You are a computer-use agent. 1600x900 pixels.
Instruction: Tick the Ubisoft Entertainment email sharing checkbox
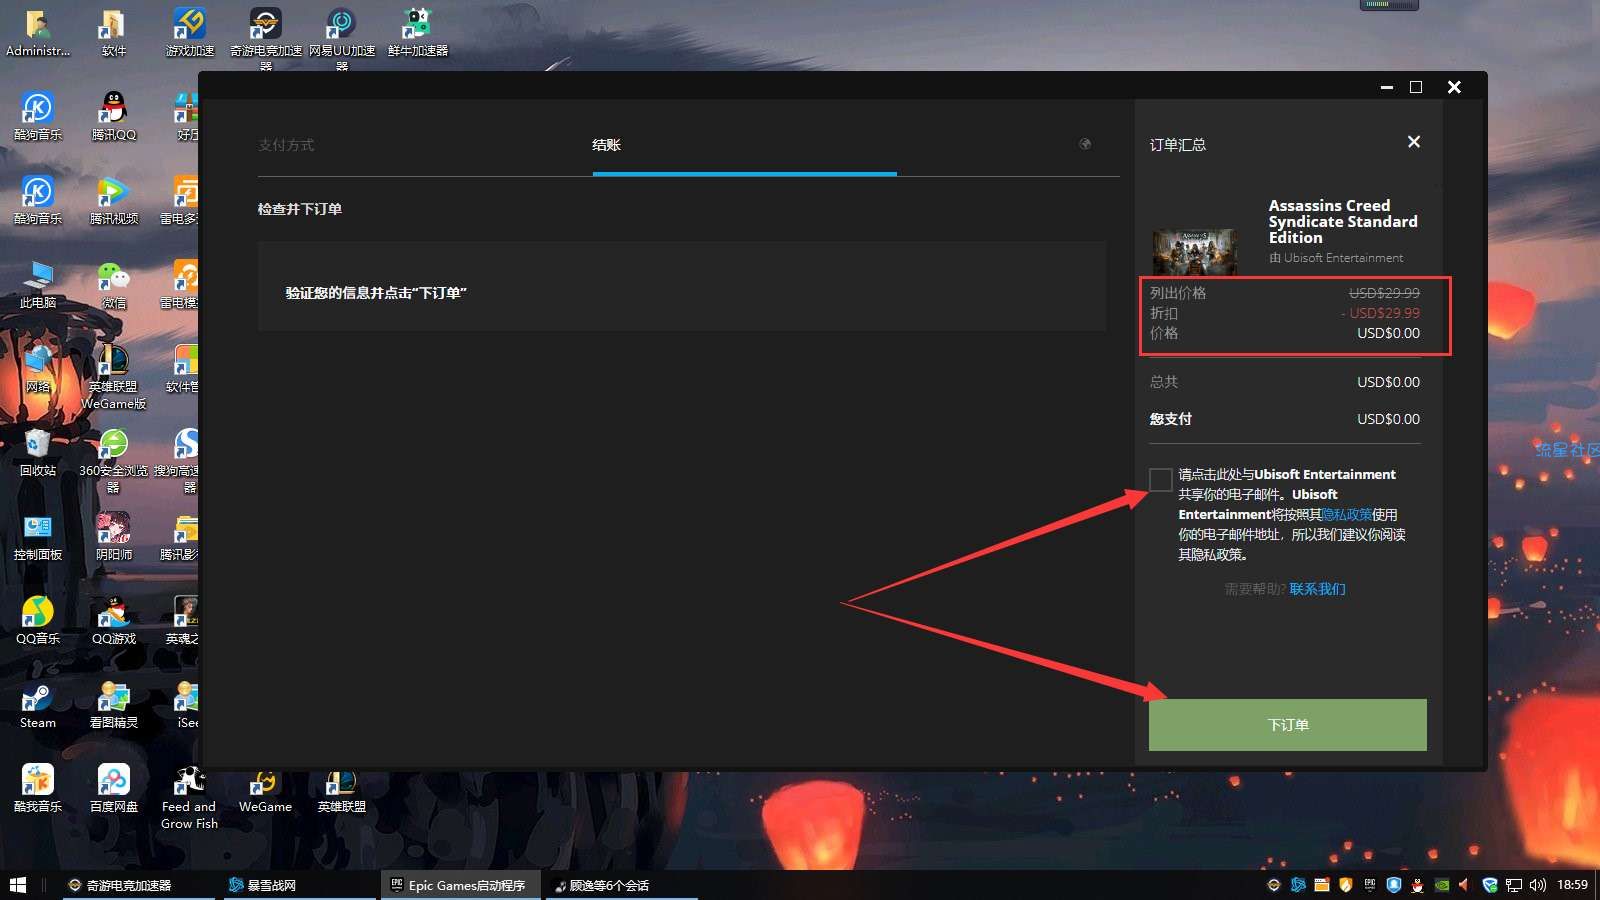tap(1160, 479)
